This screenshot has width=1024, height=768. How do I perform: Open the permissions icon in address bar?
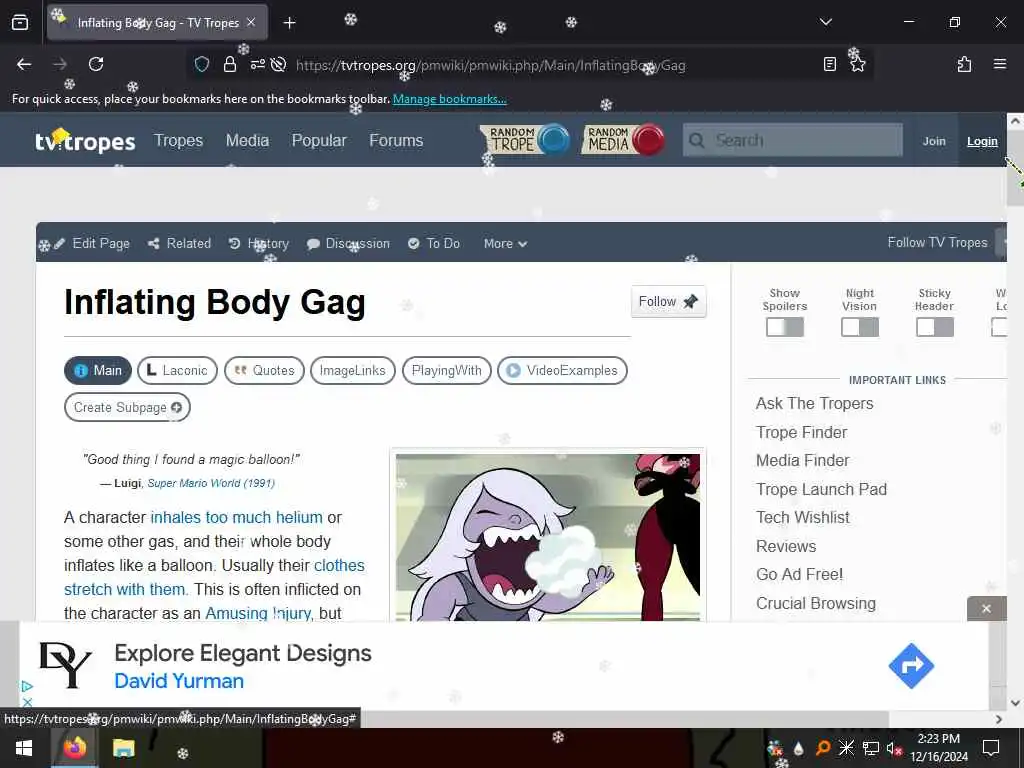(x=257, y=64)
